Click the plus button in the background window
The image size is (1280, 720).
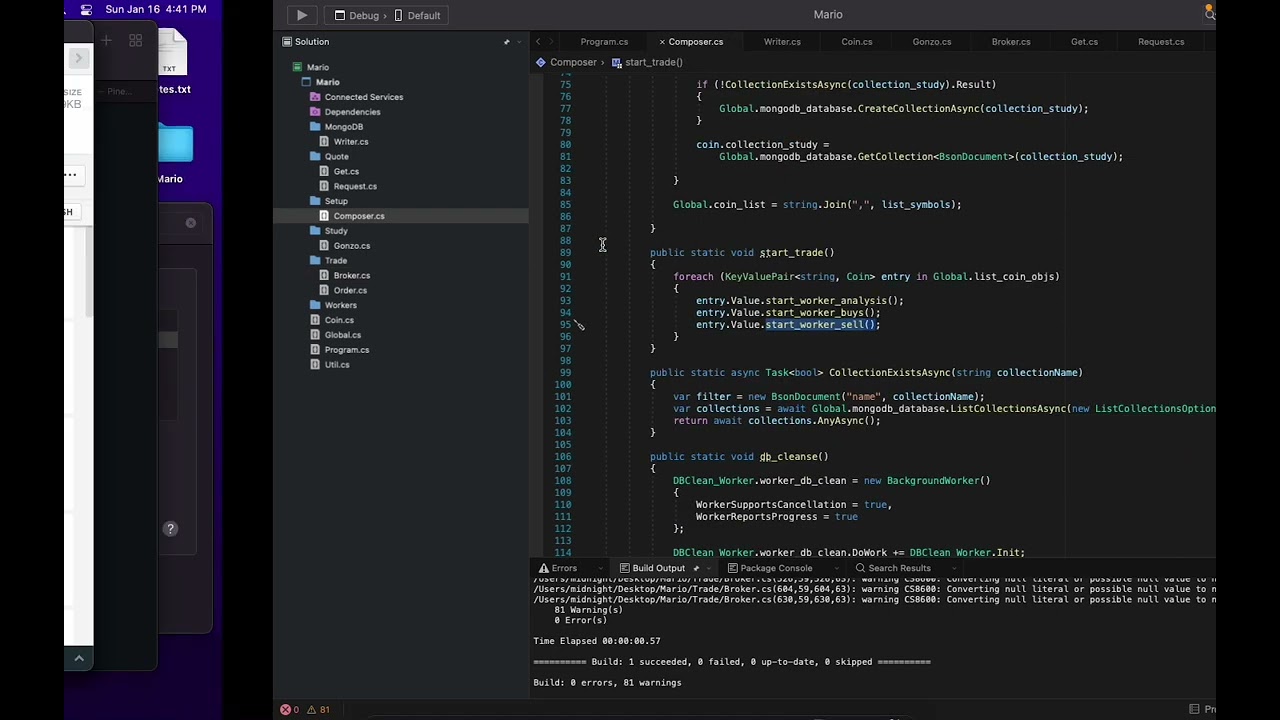[x=106, y=40]
